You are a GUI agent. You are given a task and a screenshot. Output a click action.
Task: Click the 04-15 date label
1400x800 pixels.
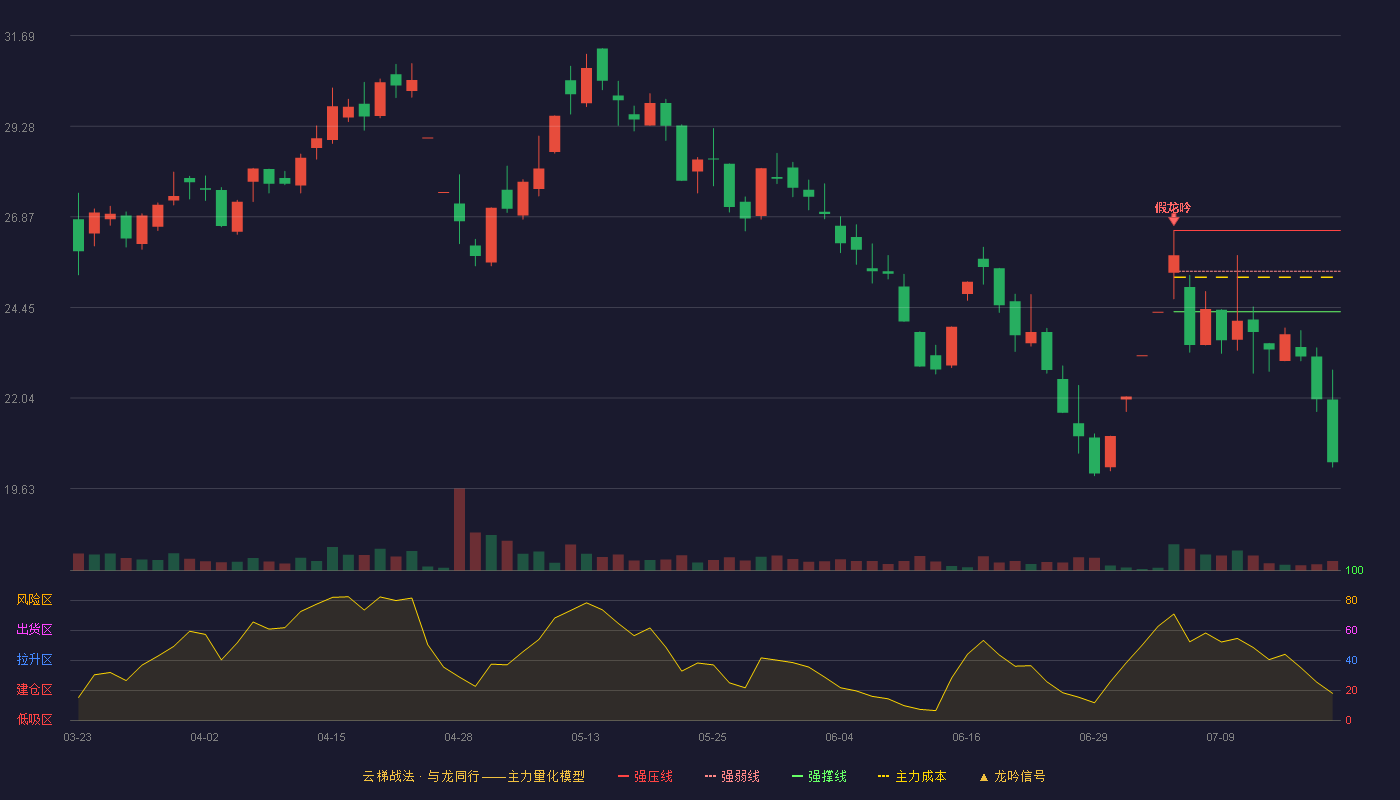(x=331, y=737)
